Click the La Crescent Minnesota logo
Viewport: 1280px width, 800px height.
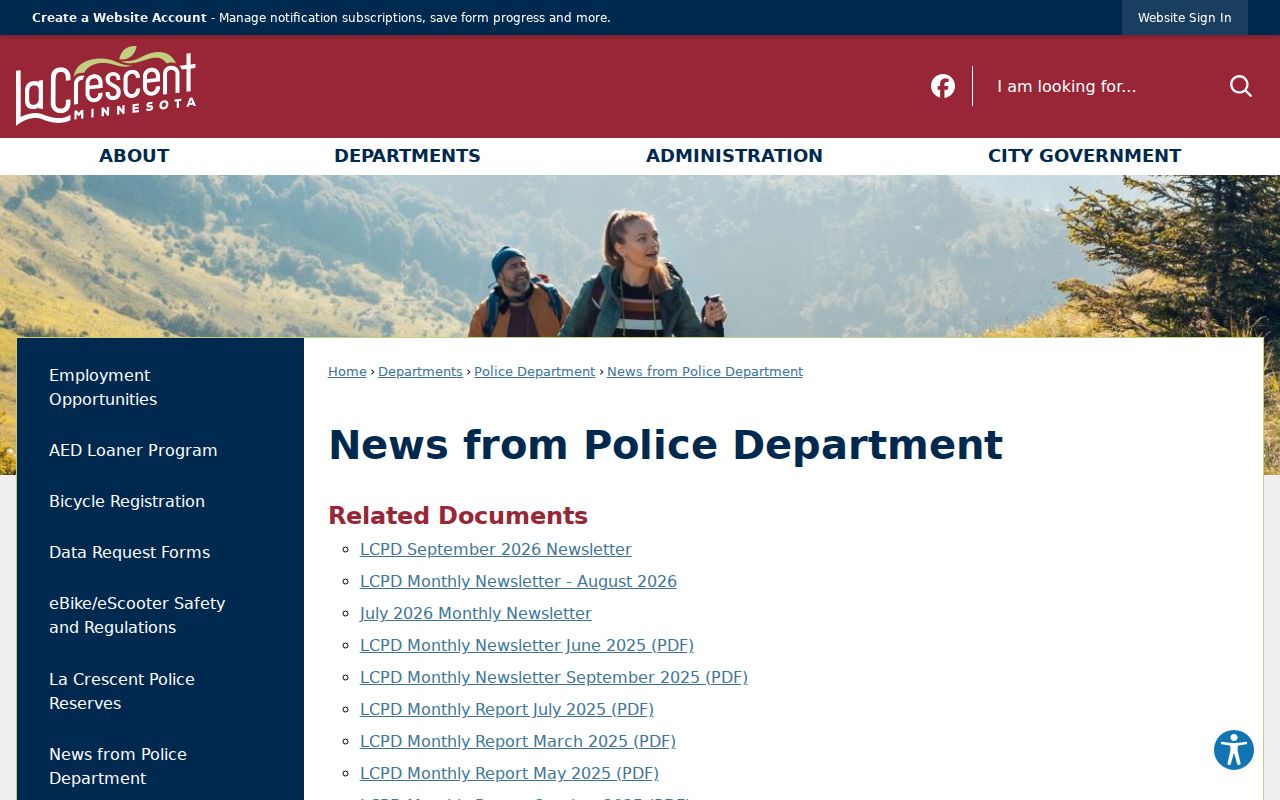click(x=106, y=86)
